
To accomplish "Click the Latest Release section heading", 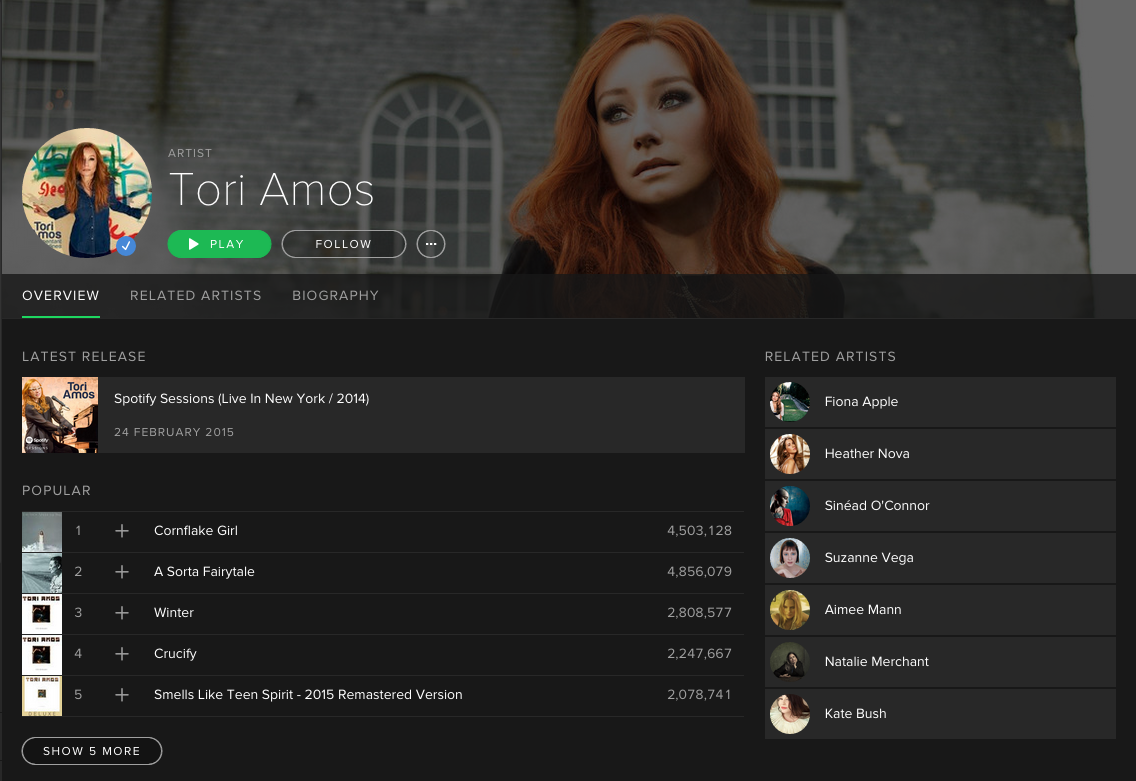I will (x=84, y=356).
